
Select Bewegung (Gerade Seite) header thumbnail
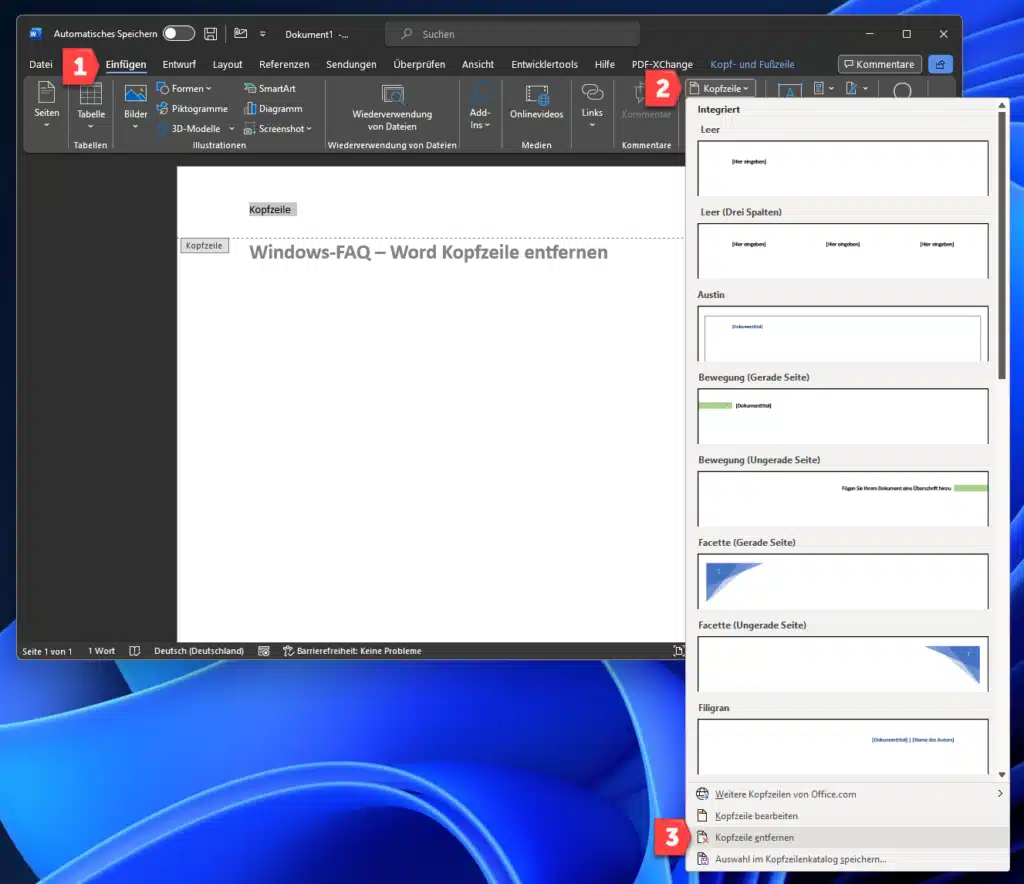point(842,416)
